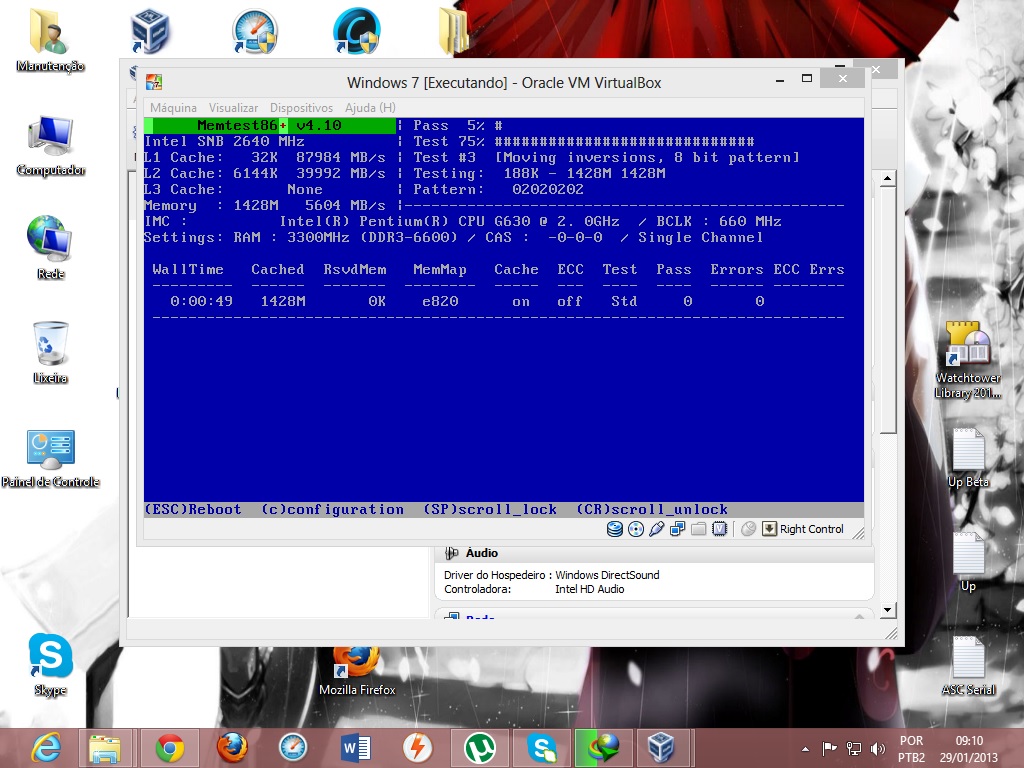The height and width of the screenshot is (768, 1024).
Task: Click the virtualization features status icon
Action: coord(719,529)
